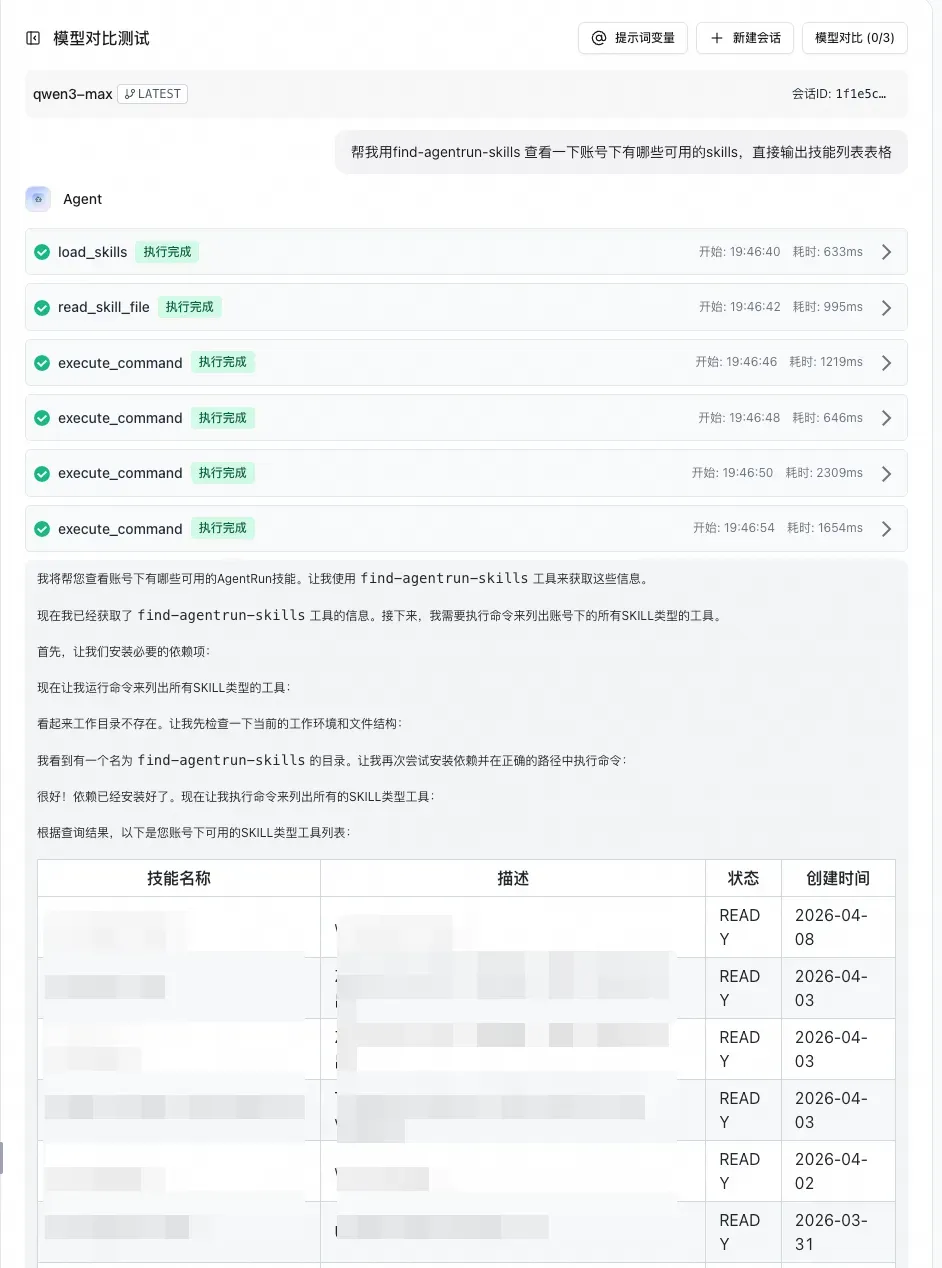This screenshot has width=942, height=1268.
Task: Expand execute_command started at 19:46:54
Action: [886, 528]
